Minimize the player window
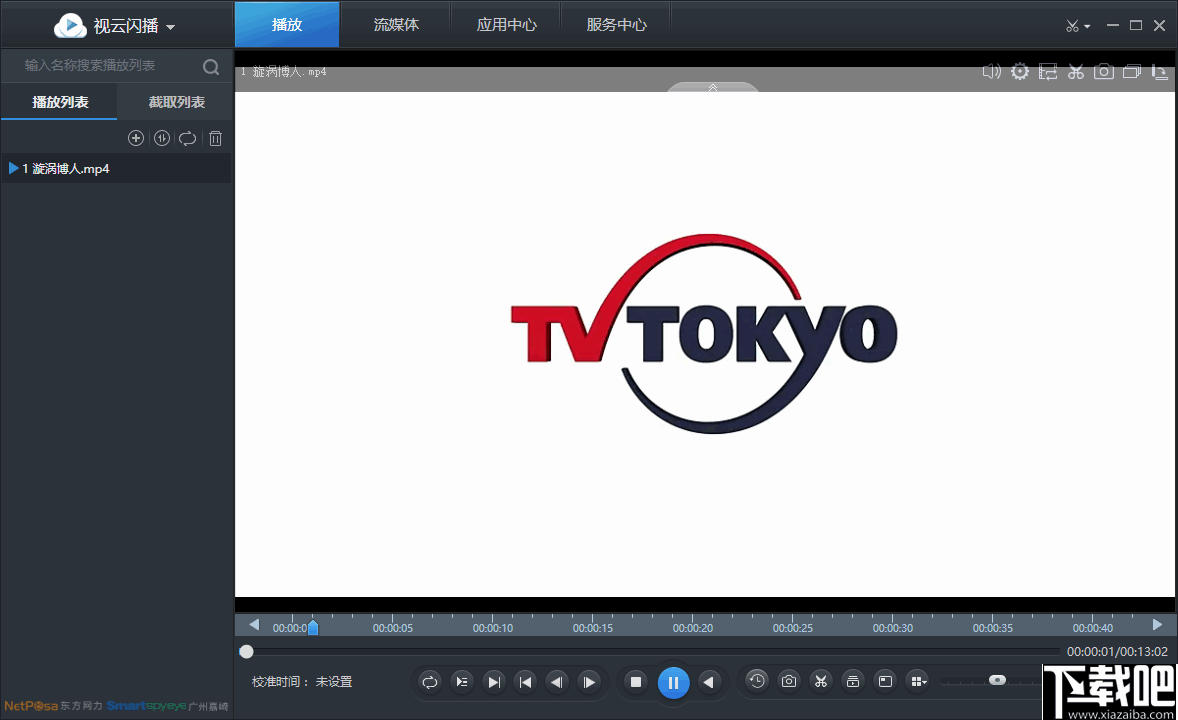1178x720 pixels. point(1113,26)
